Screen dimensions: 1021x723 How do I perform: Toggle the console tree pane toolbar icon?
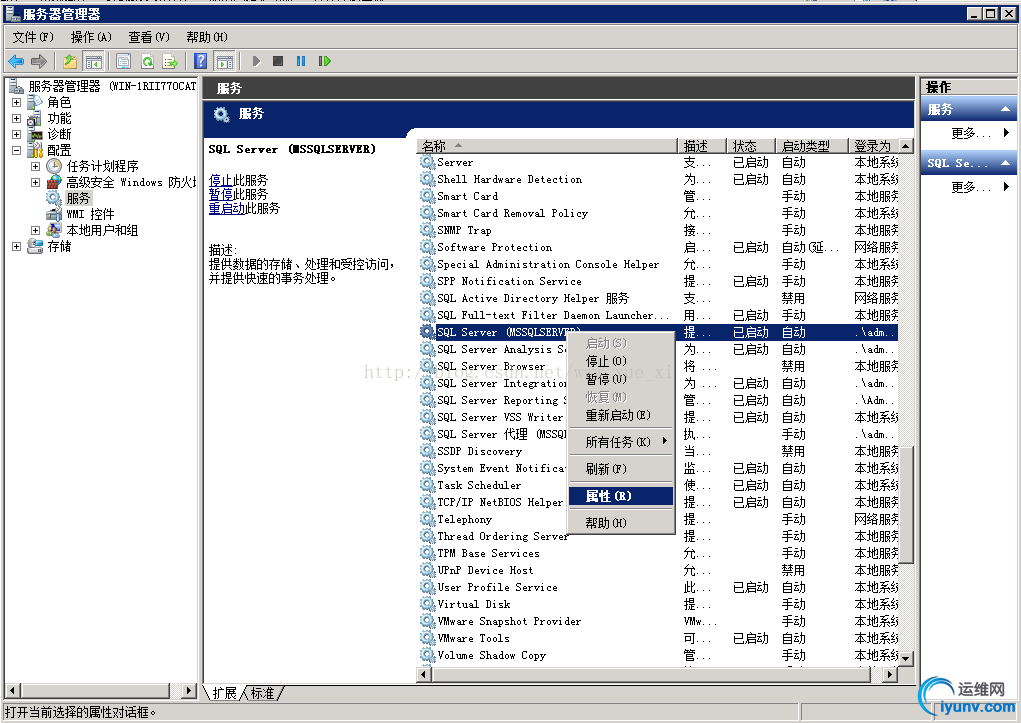(x=94, y=61)
